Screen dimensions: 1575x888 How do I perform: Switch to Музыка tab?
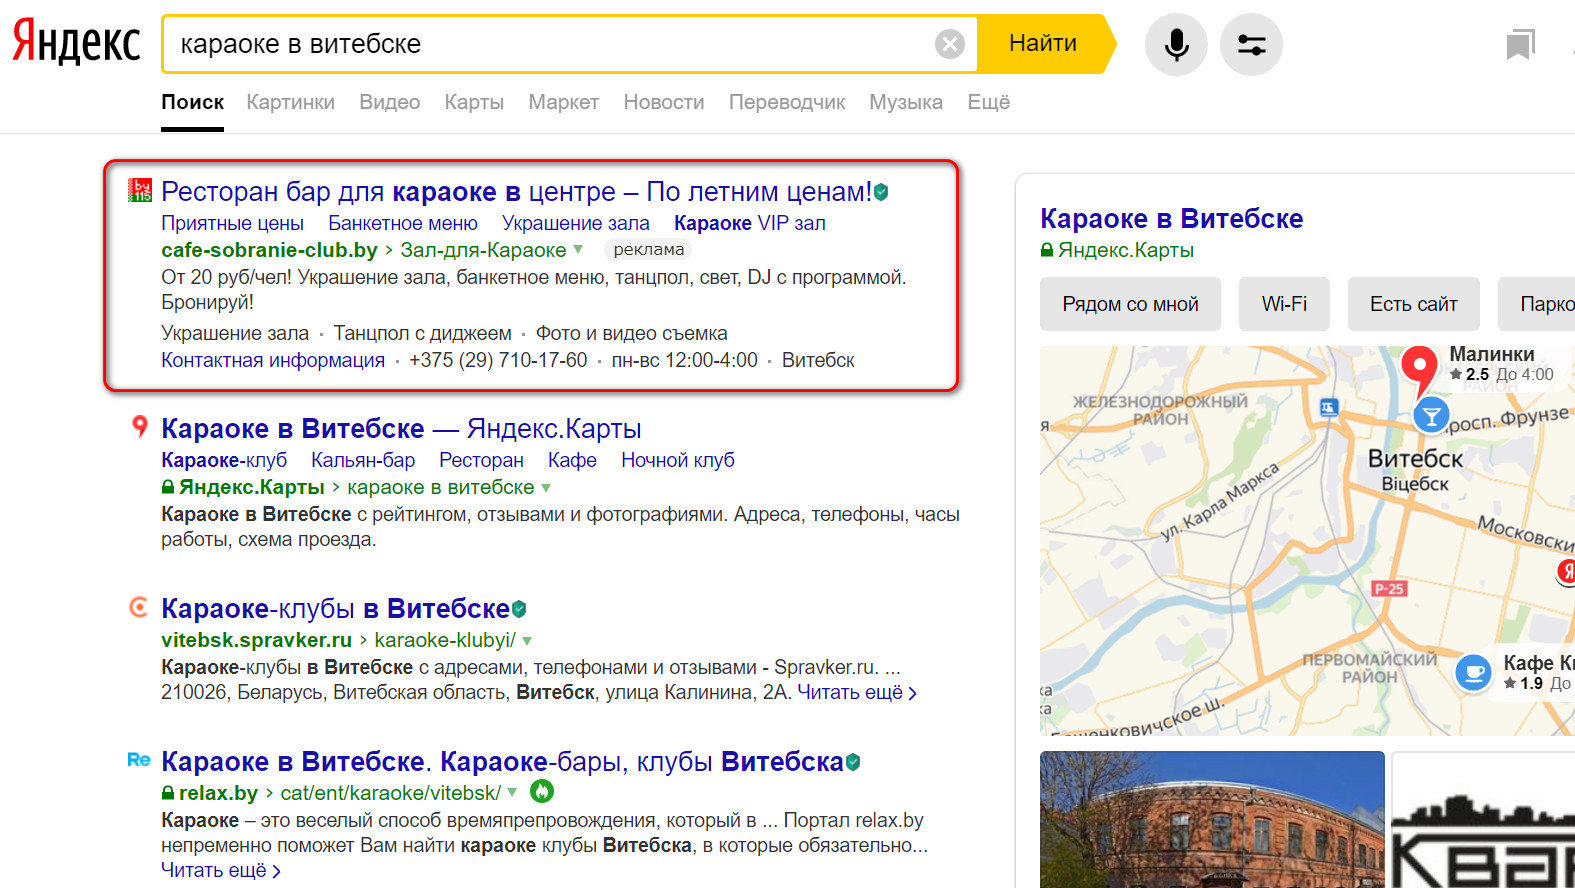coord(906,102)
